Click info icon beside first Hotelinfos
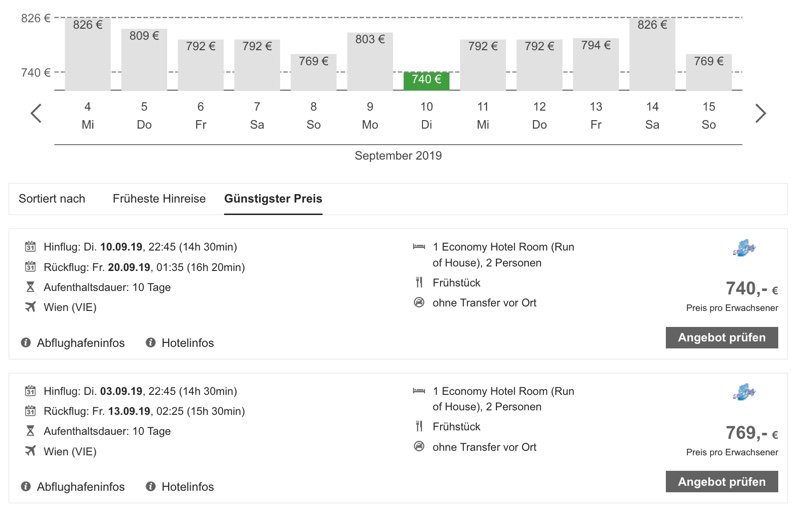 click(x=151, y=343)
